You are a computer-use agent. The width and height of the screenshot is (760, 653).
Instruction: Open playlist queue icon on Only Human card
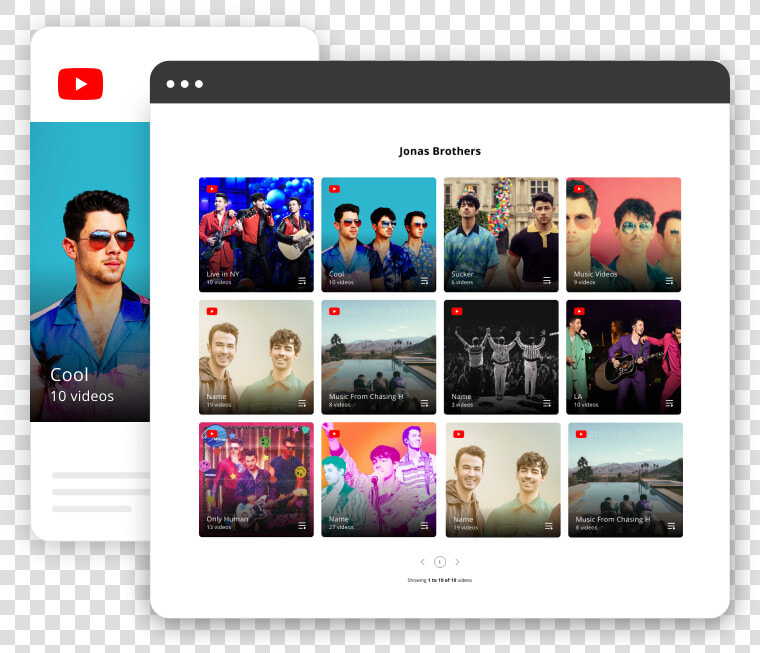tap(302, 526)
